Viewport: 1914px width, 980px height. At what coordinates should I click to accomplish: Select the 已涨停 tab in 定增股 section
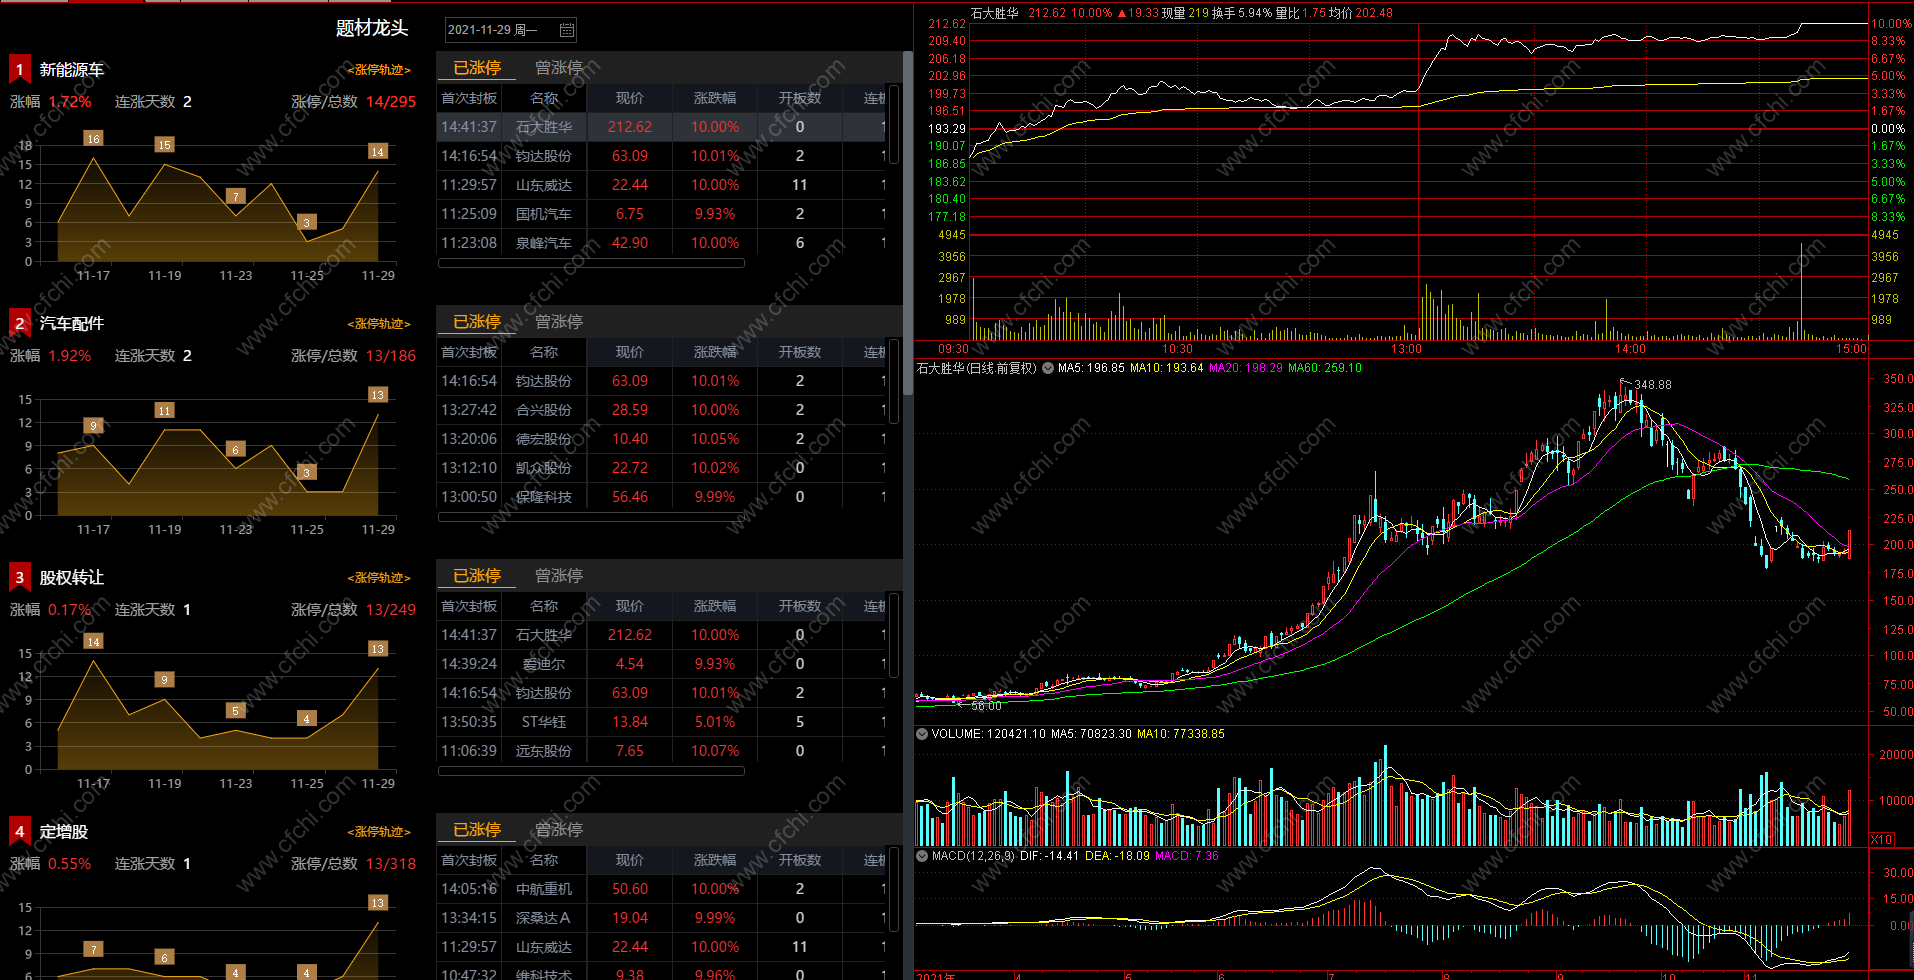click(x=477, y=830)
